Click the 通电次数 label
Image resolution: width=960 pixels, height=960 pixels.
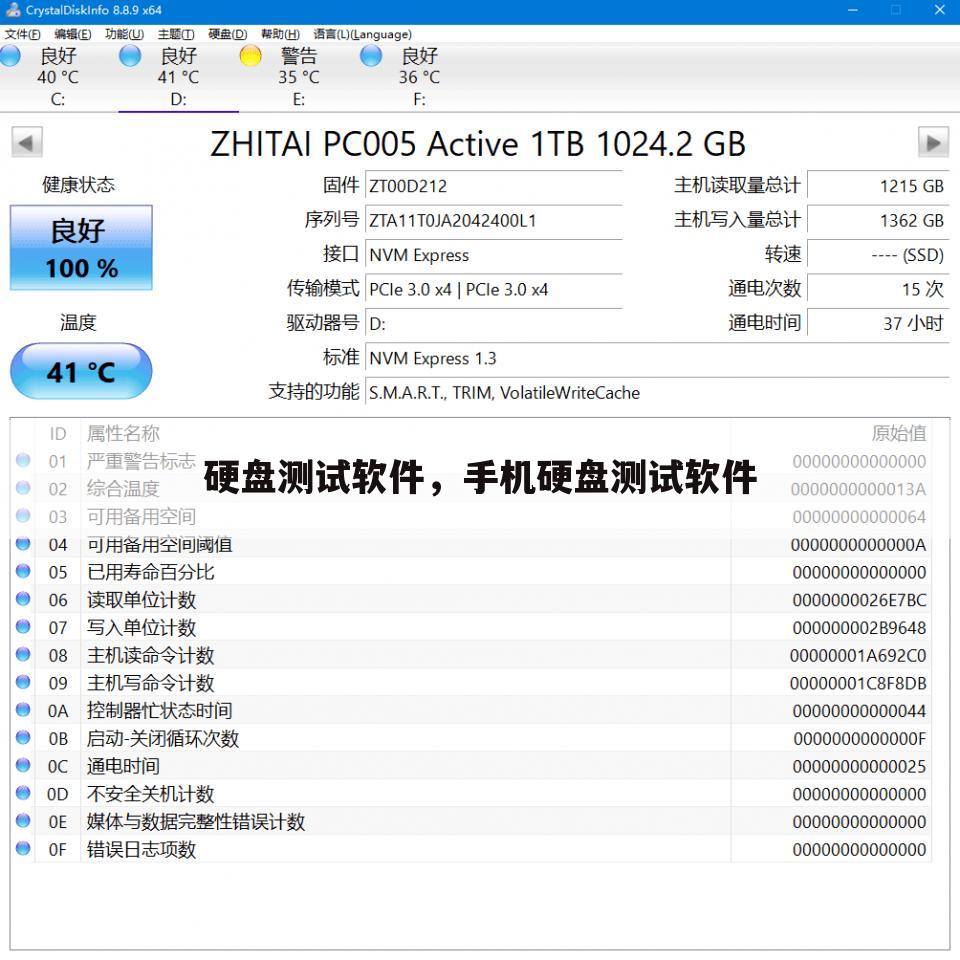click(x=764, y=288)
